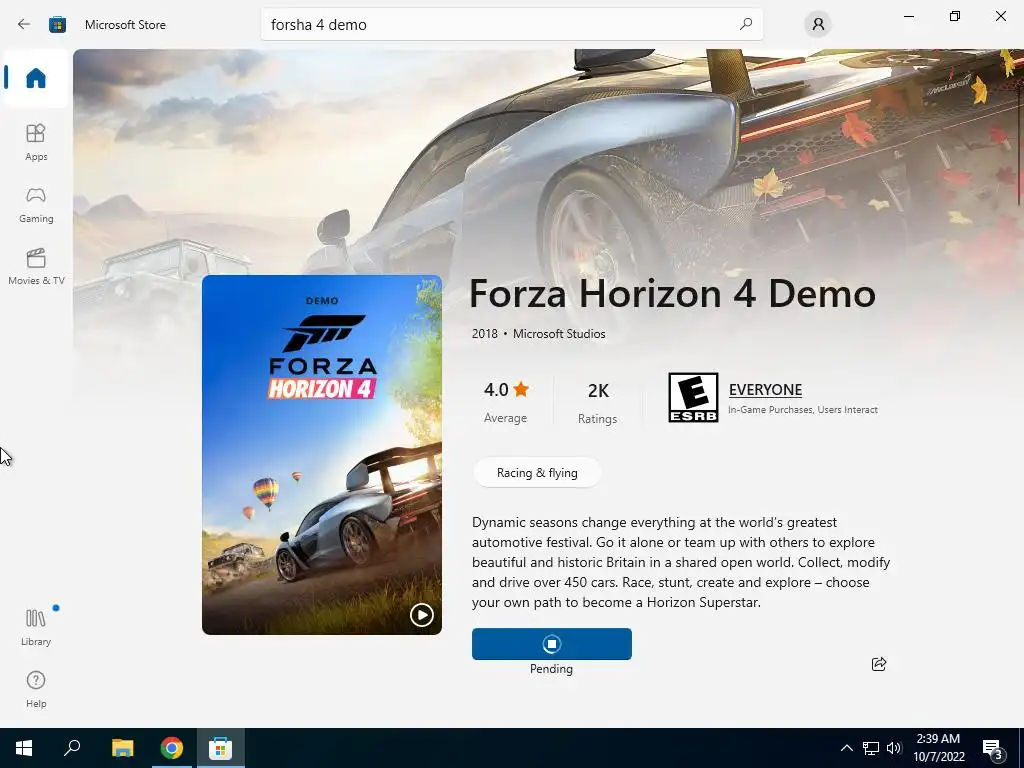
Task: Switch to the Gaming section
Action: click(36, 204)
